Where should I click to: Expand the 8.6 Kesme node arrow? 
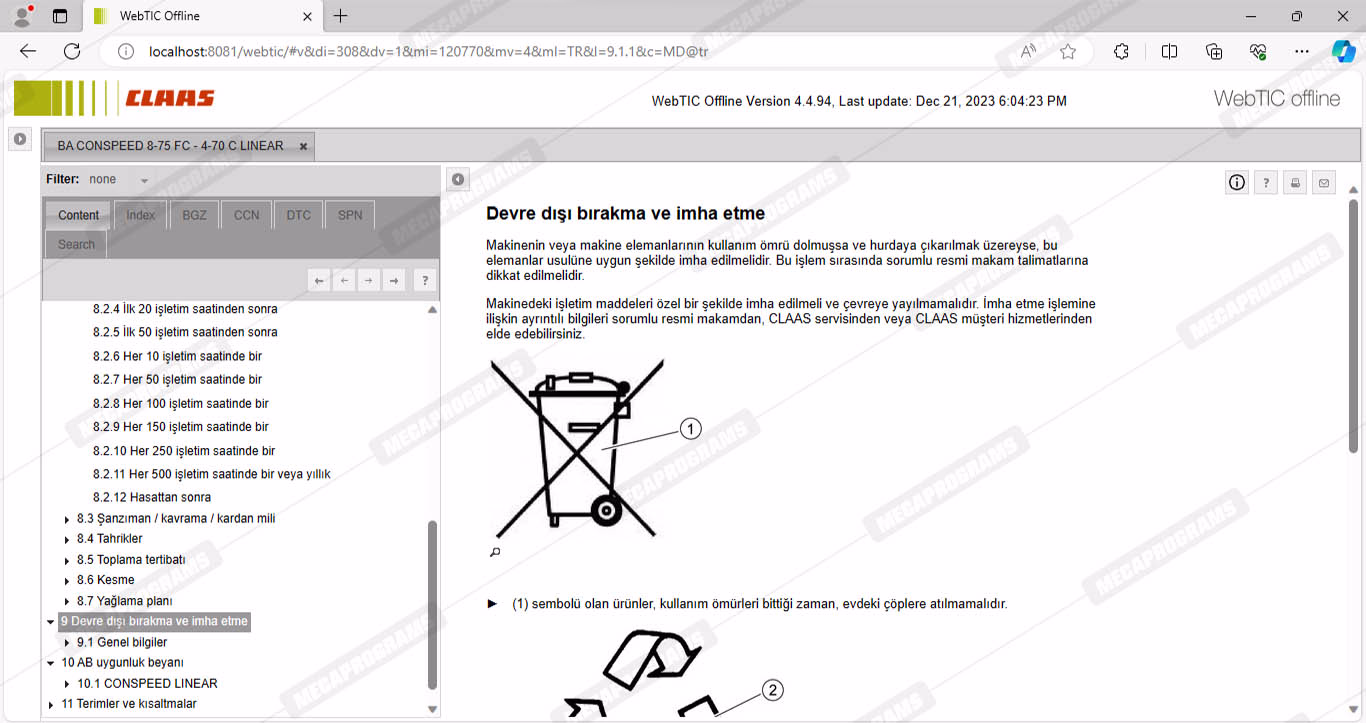coord(67,581)
